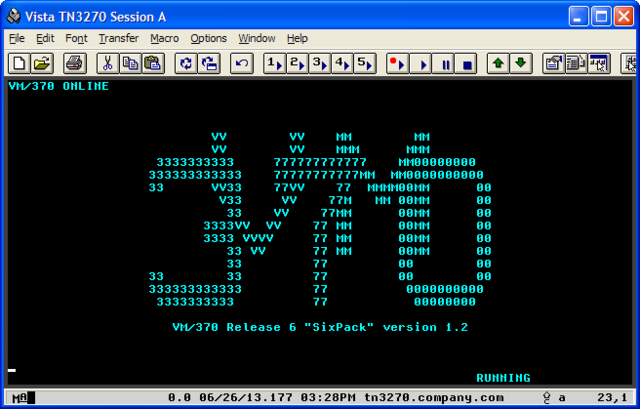
Task: Click the circular arrows refresh icon
Action: coord(186,64)
